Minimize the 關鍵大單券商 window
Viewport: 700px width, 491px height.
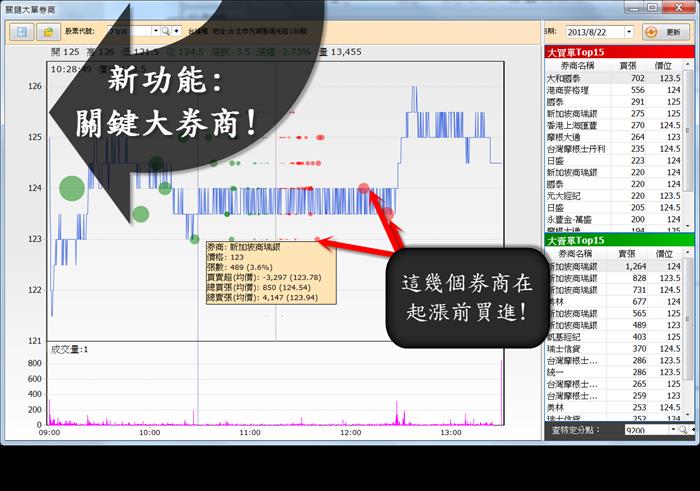(633, 8)
